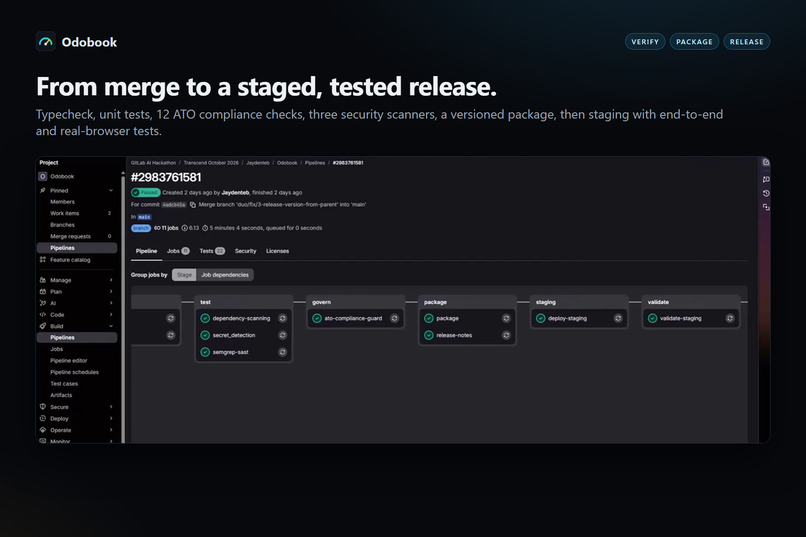Screen dimensions: 806x537
Task: Click passed status icon of dependency-scanning
Action: coord(205,318)
